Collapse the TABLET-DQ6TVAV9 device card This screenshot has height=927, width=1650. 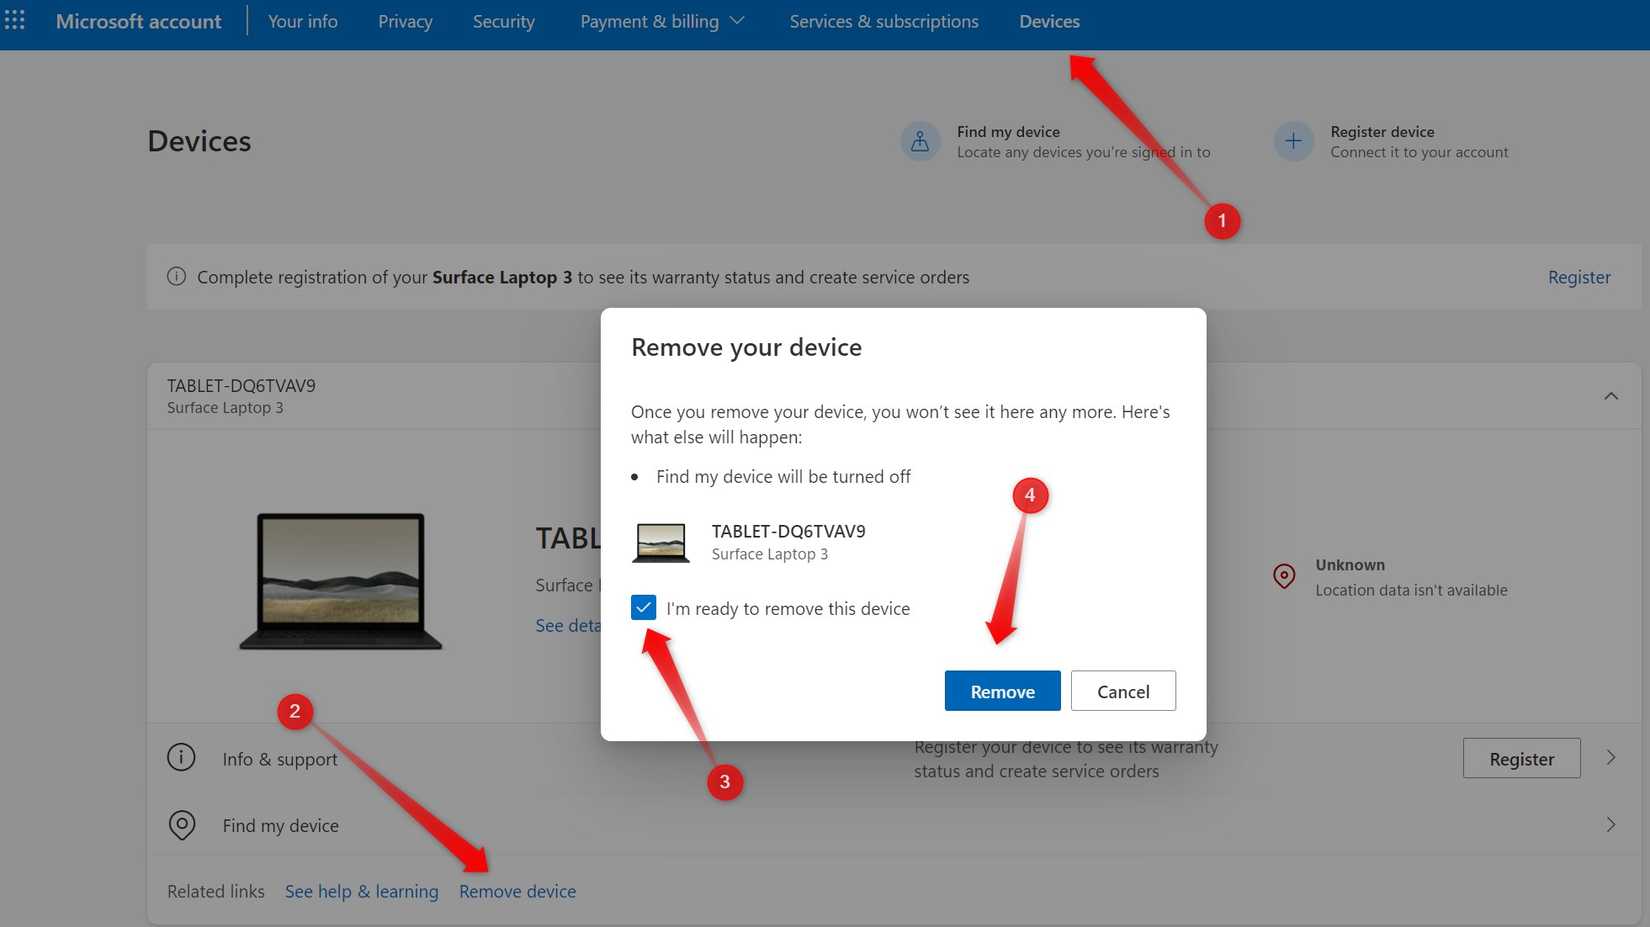[1611, 395]
